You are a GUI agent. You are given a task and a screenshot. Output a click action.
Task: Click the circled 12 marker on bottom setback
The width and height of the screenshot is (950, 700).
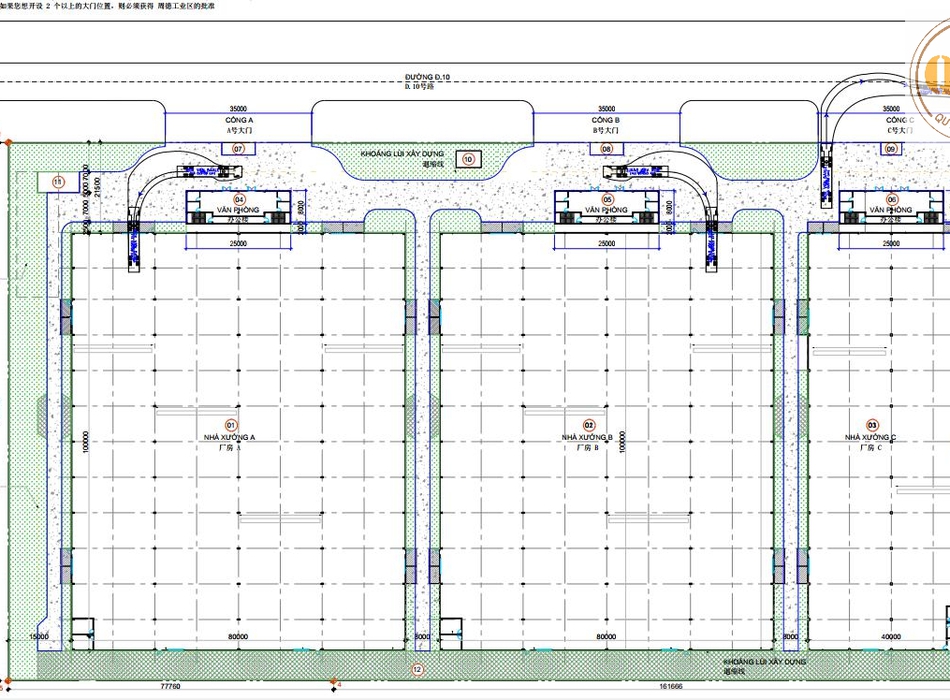click(418, 669)
